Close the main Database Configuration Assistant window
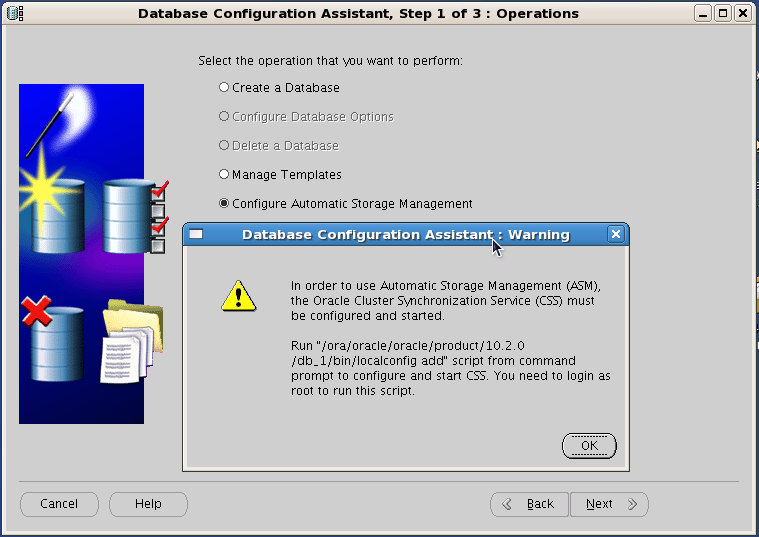Screen dimensions: 759x537 coord(743,14)
